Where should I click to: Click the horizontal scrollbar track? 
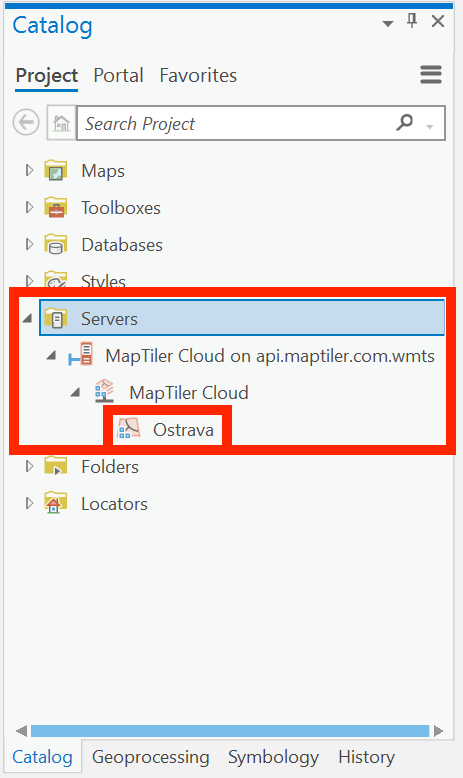click(x=230, y=730)
